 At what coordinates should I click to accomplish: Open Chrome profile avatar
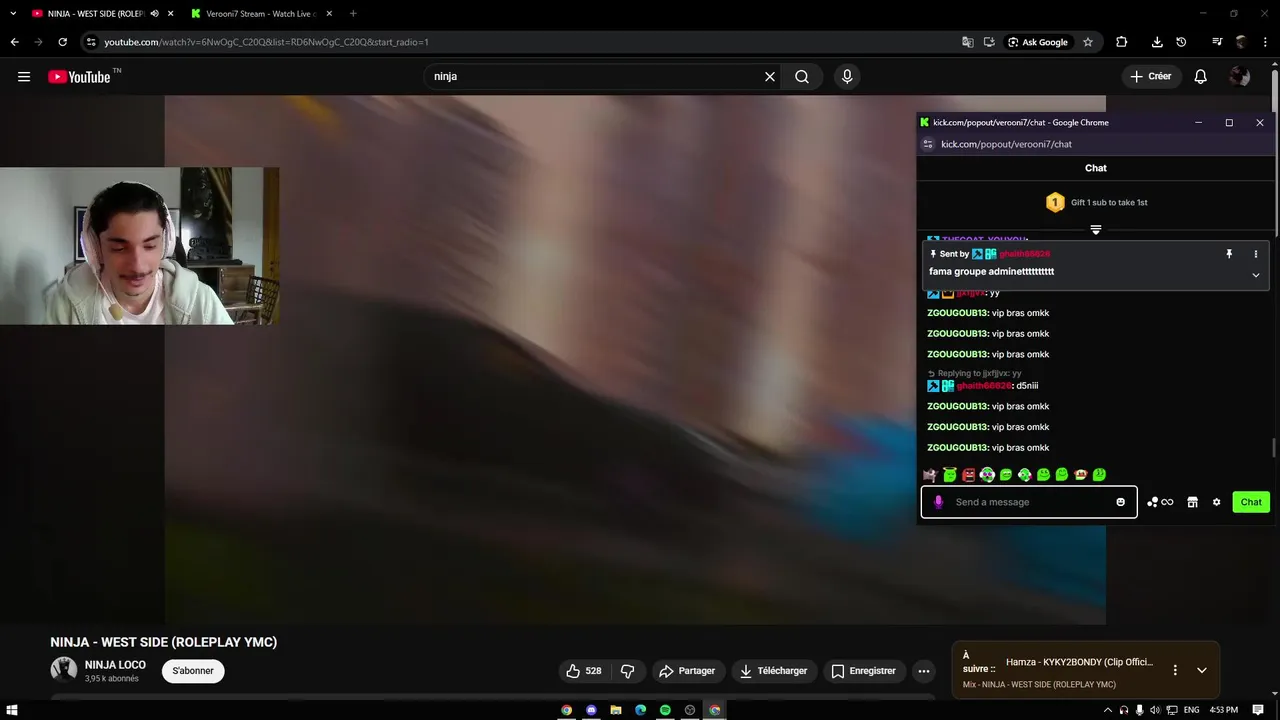pos(1241,42)
